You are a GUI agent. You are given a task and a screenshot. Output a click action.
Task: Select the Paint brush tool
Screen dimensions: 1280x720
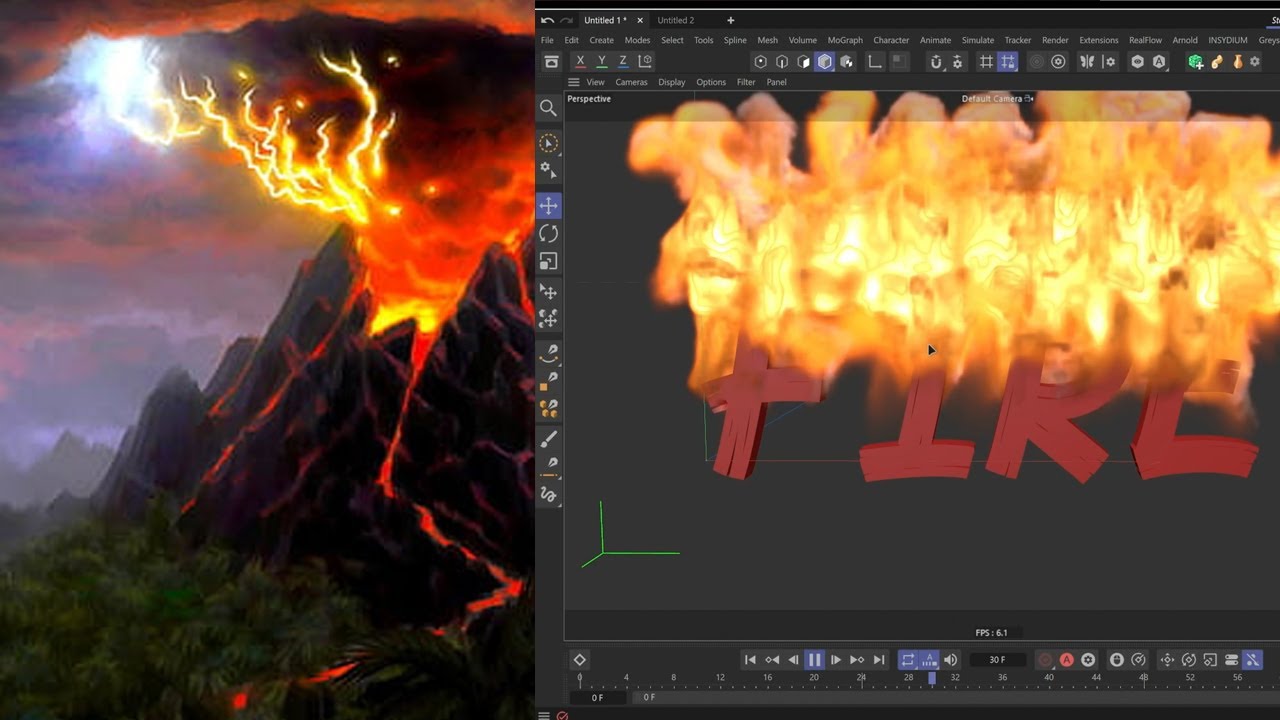coord(548,439)
